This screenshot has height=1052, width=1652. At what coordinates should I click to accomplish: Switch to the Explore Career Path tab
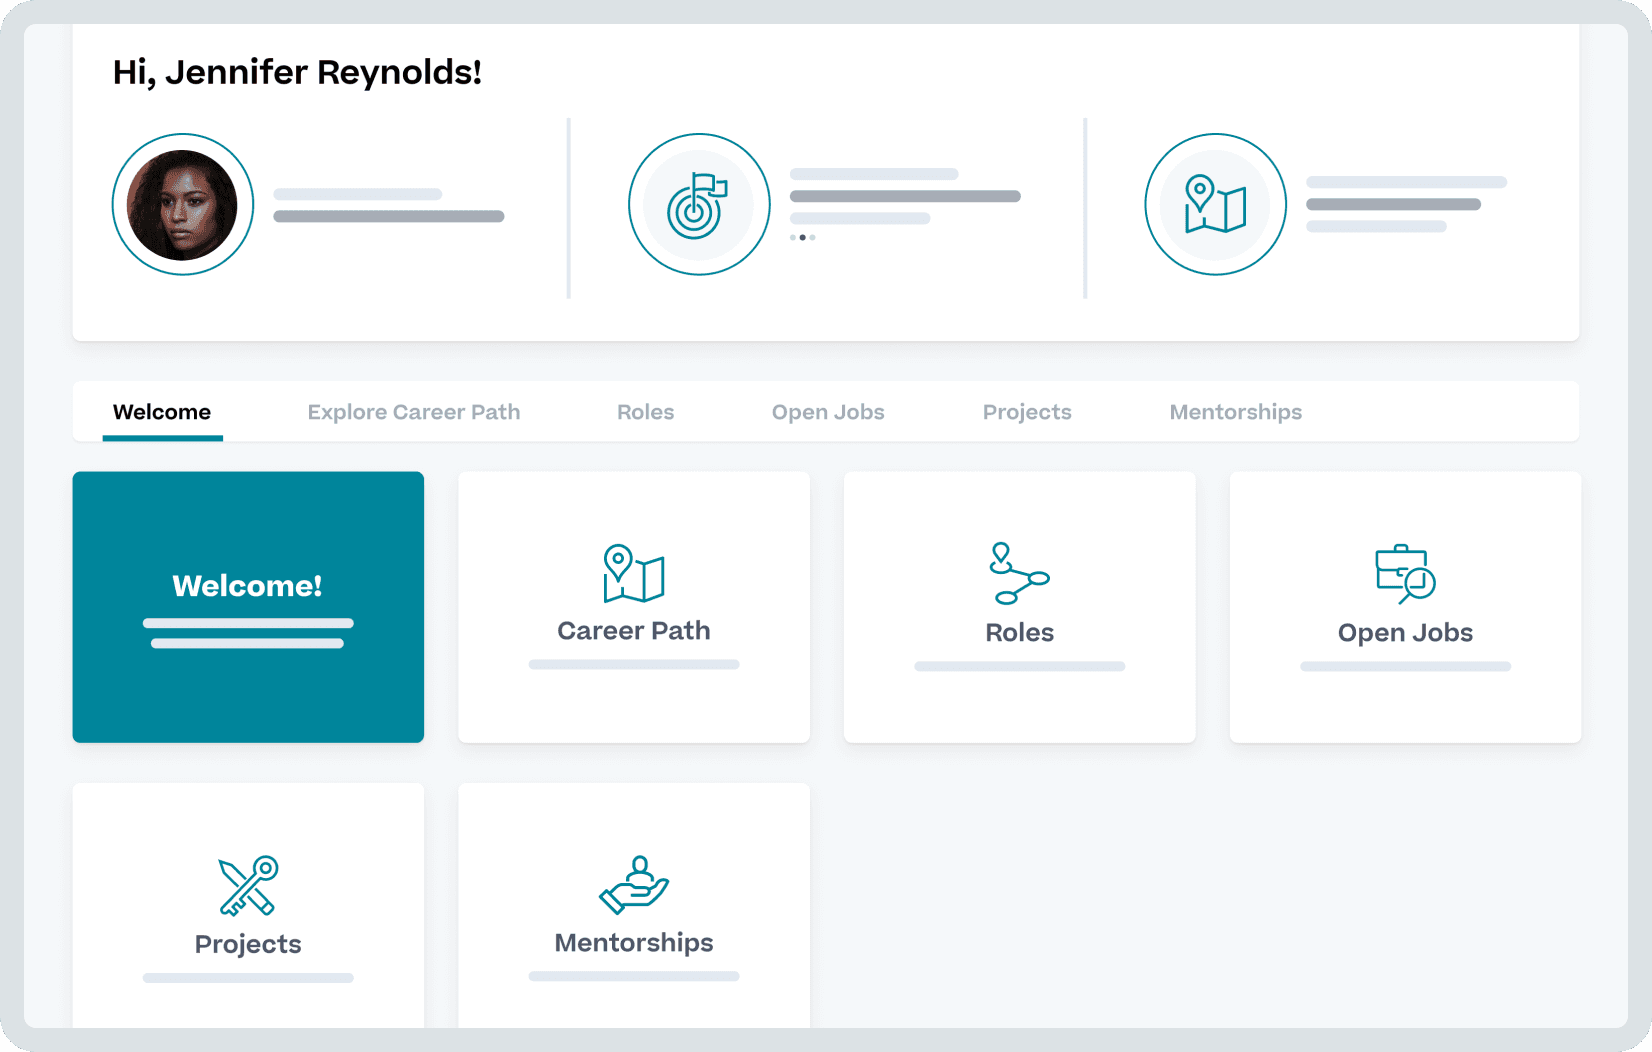[x=413, y=411]
